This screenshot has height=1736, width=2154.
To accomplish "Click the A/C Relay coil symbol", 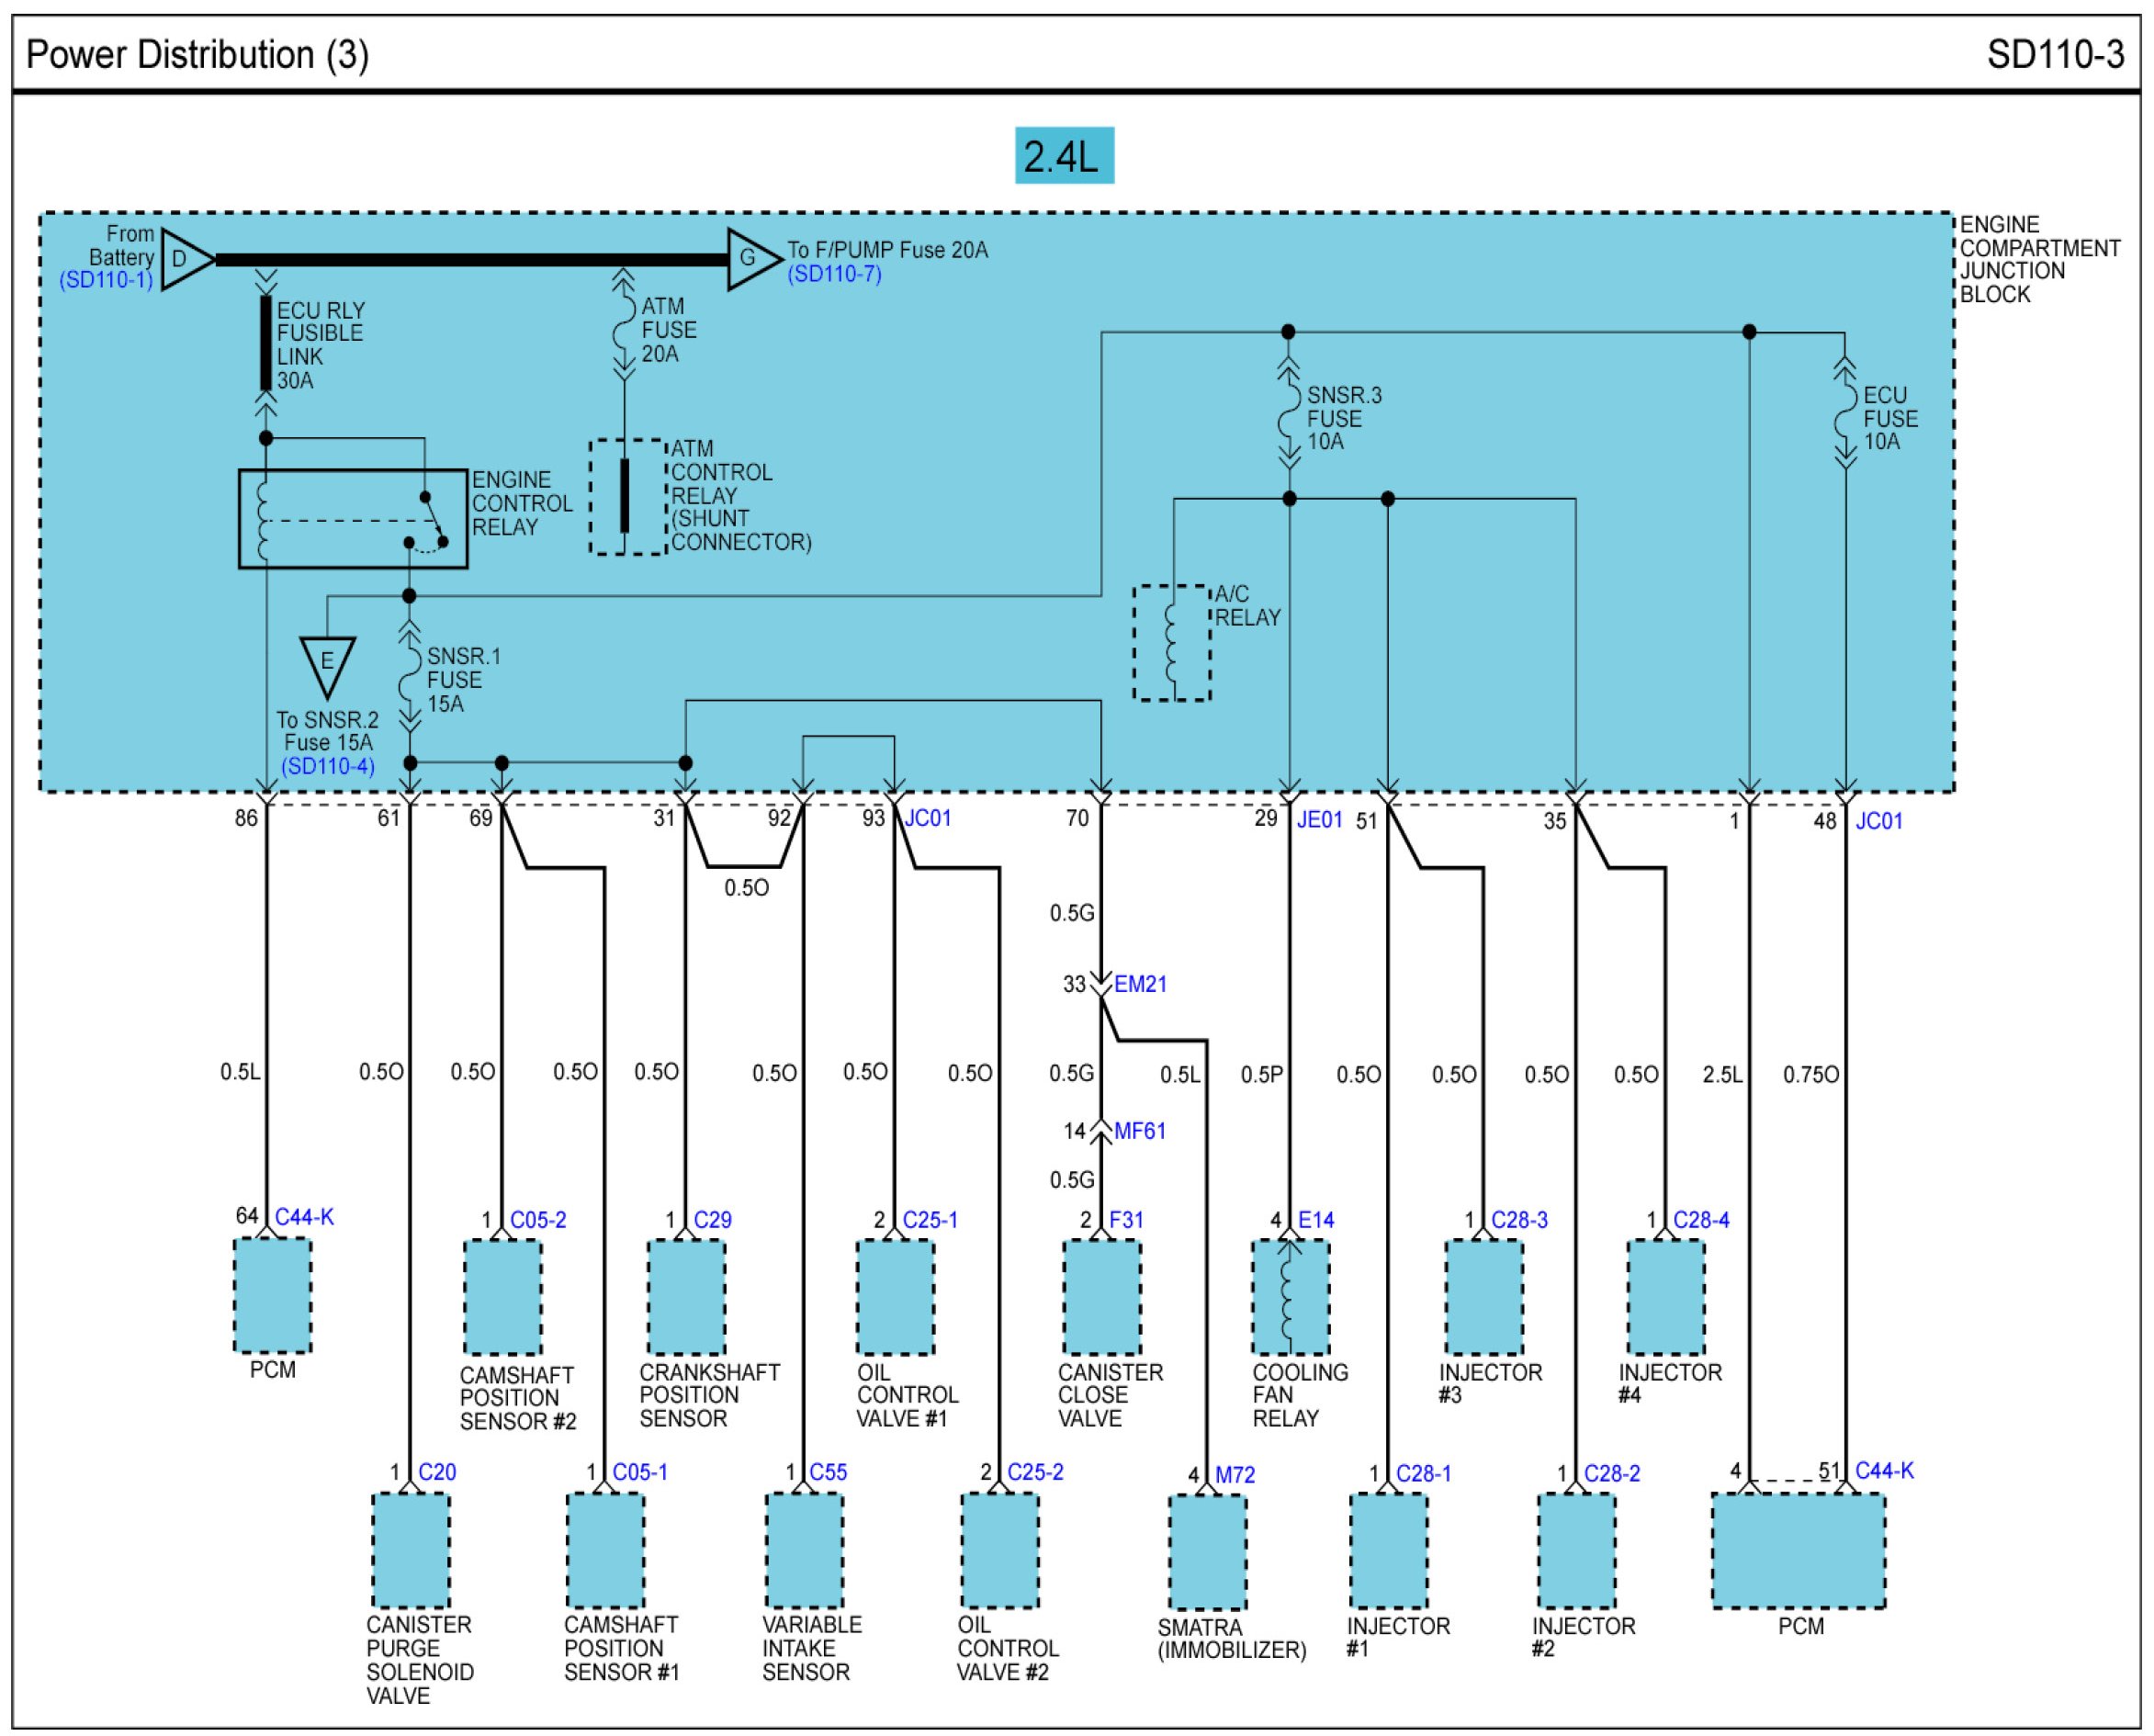I will [x=1171, y=643].
